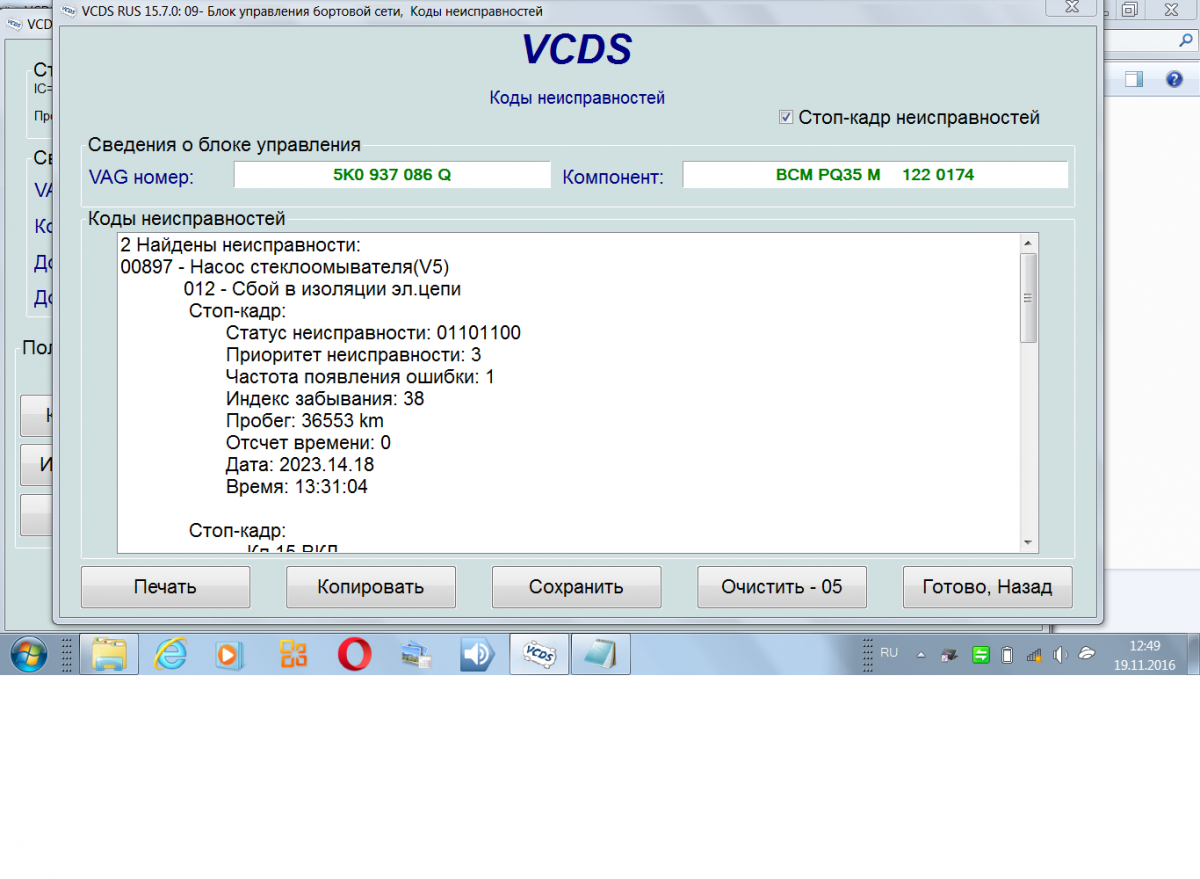This screenshot has height=879, width=1200.
Task: Click the Очистить - 05 button
Action: [x=782, y=587]
